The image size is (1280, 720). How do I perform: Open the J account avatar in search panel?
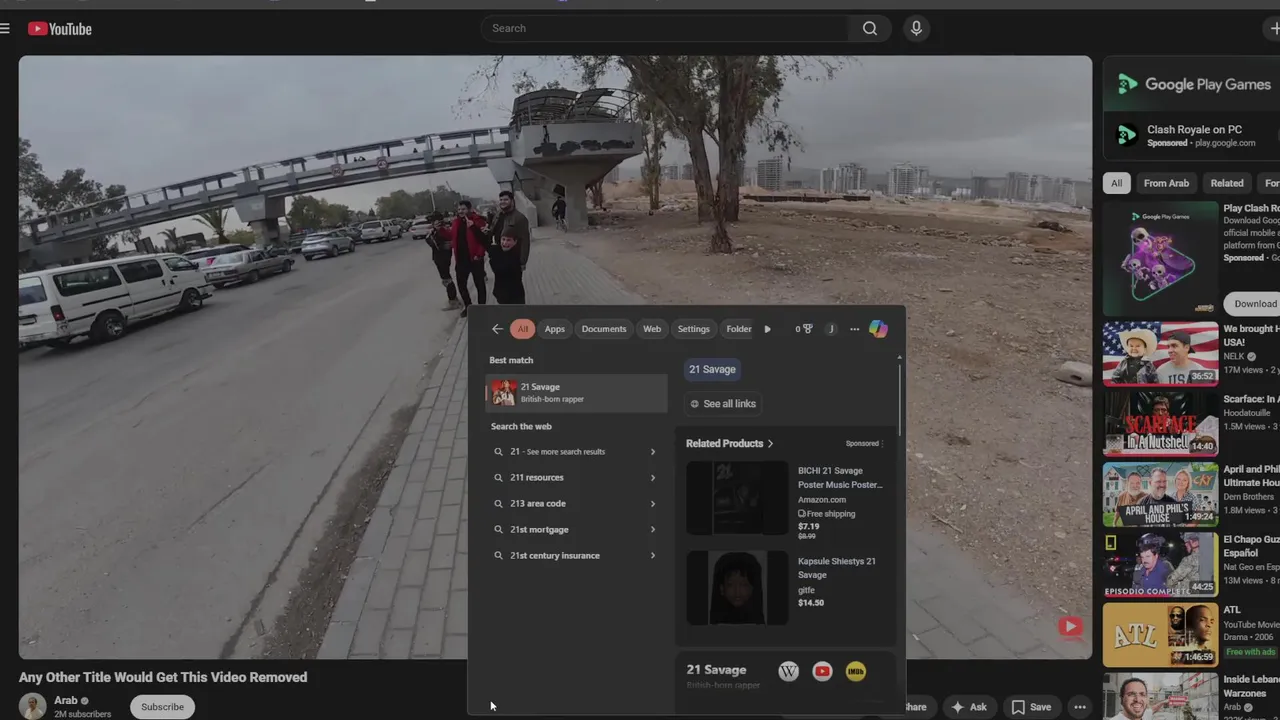831,329
